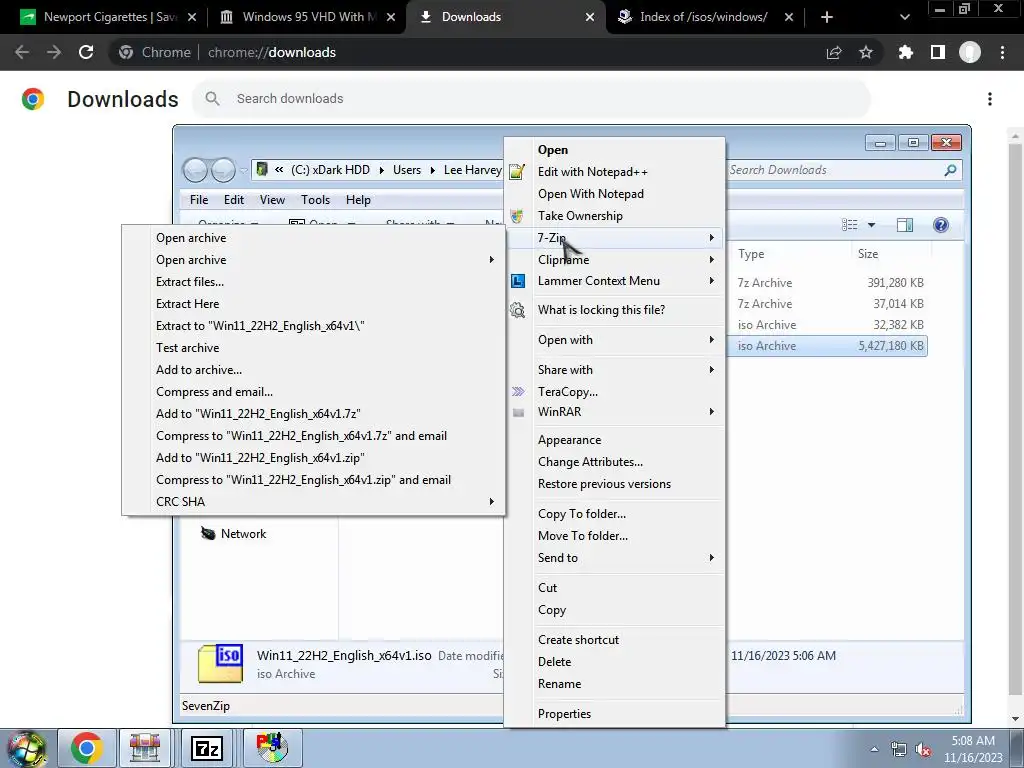Image resolution: width=1024 pixels, height=768 pixels.
Task: Choose Take Ownership
Action: pyautogui.click(x=580, y=216)
